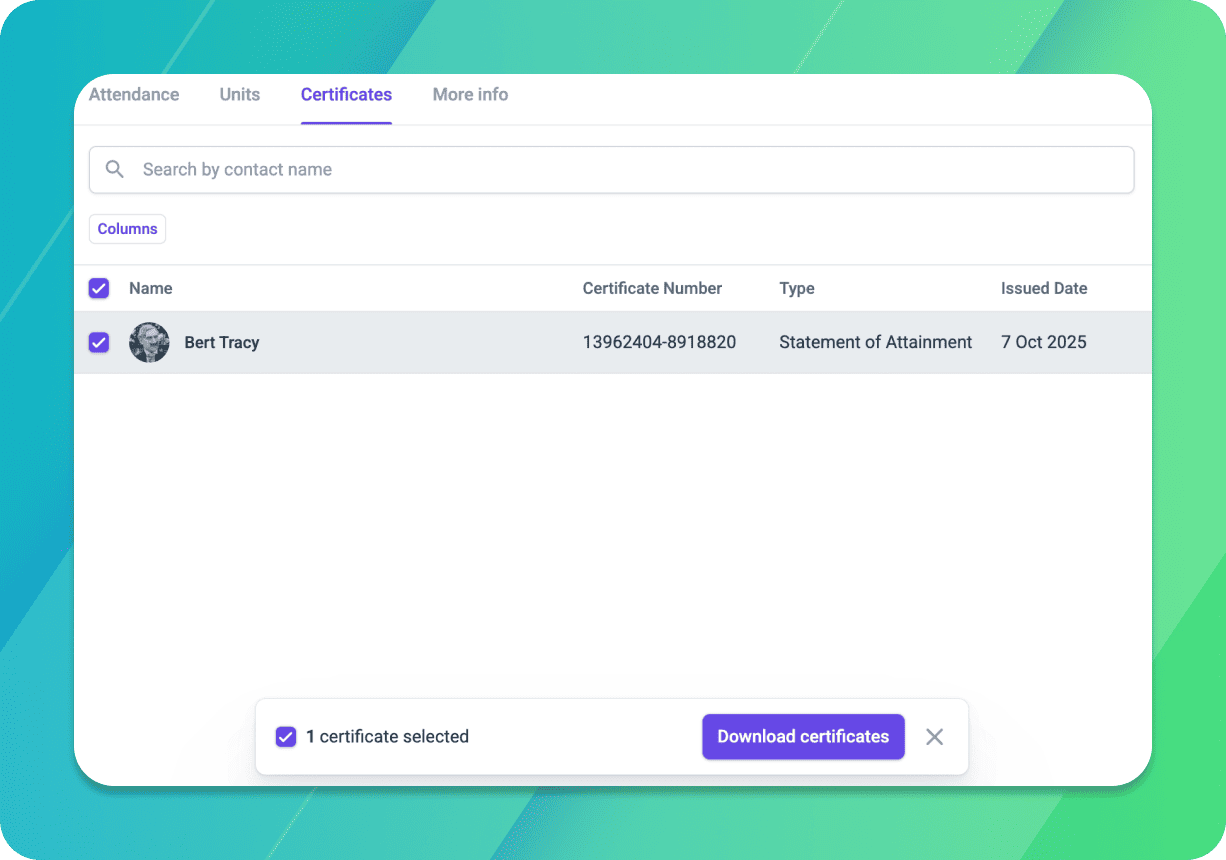This screenshot has height=860, width=1226.
Task: Click the issued date 7 Oct 2025
Action: tap(1044, 342)
